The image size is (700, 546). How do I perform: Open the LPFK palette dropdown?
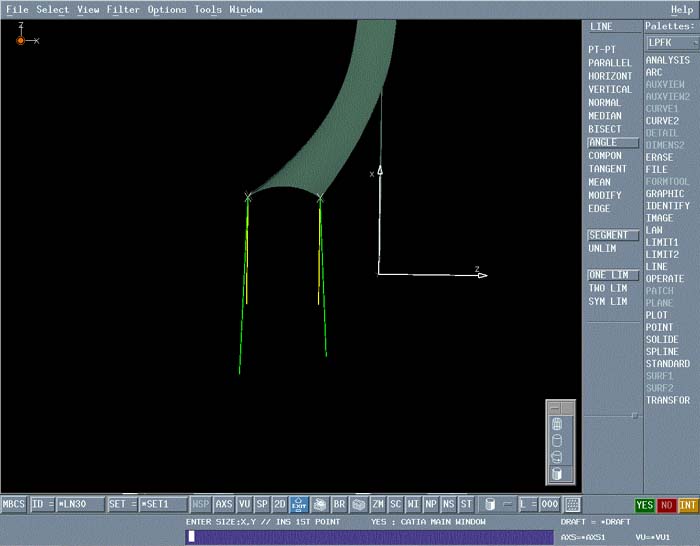tap(671, 43)
